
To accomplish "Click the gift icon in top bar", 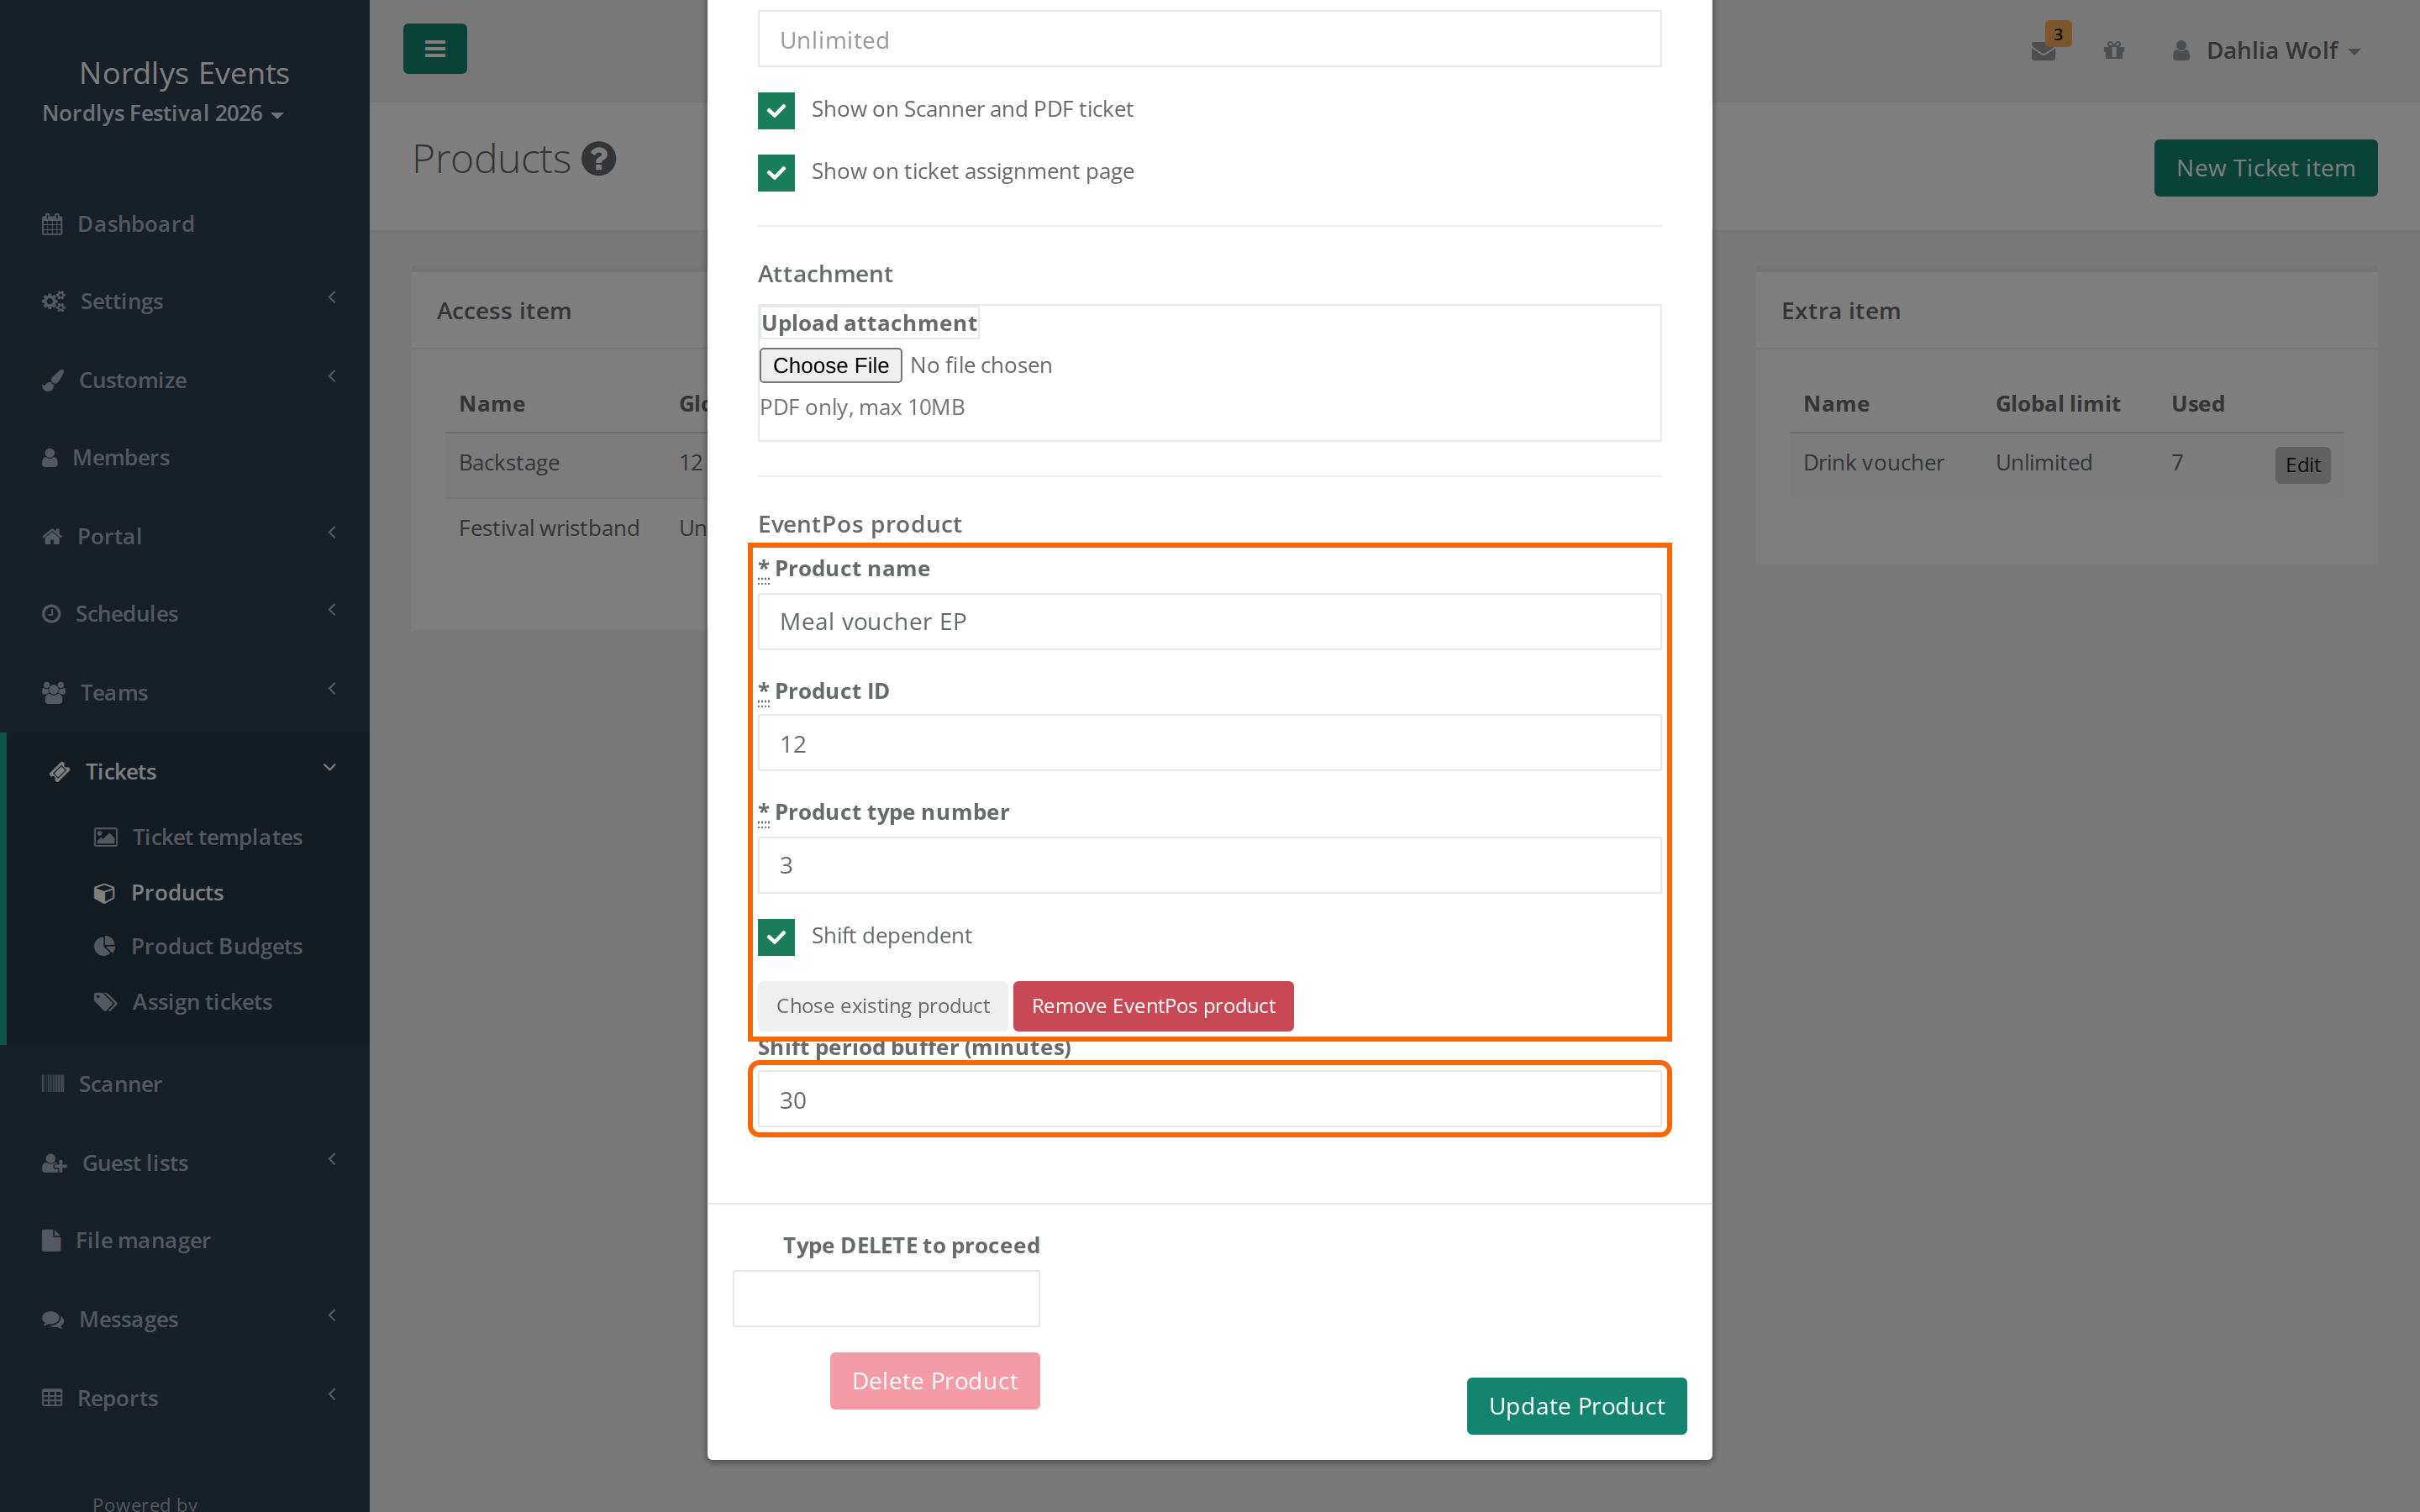I will pyautogui.click(x=2113, y=50).
